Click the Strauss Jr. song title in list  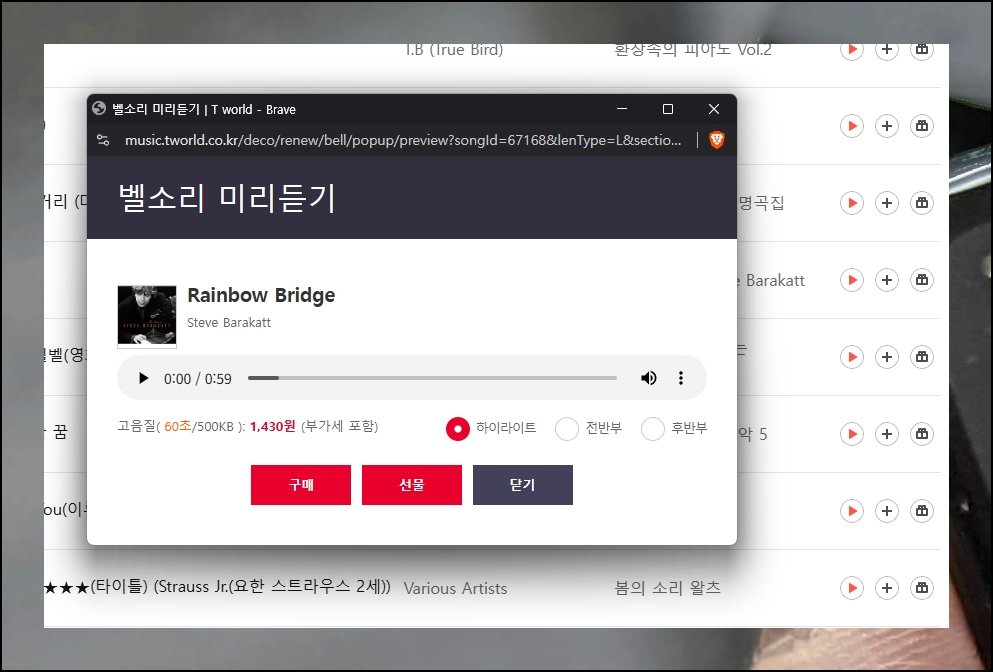(x=217, y=586)
